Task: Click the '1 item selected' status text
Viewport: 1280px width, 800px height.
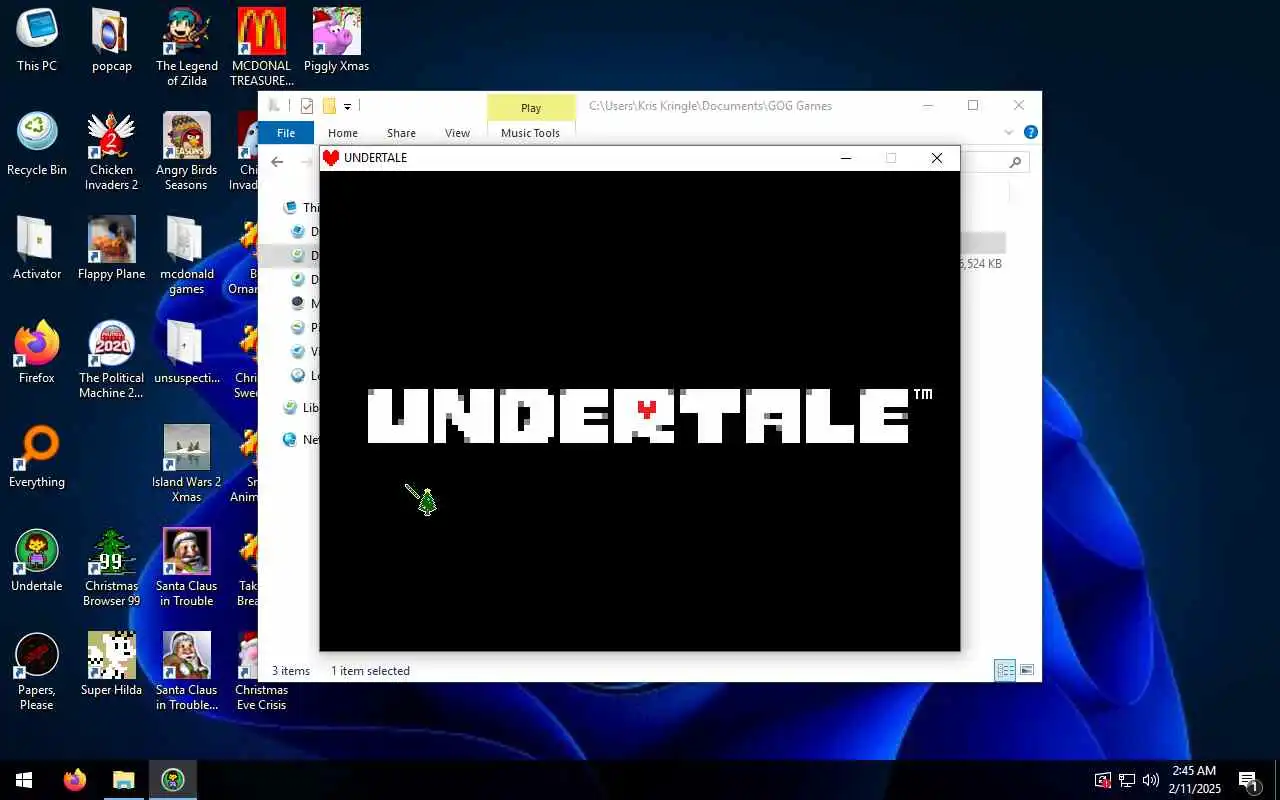Action: click(370, 671)
